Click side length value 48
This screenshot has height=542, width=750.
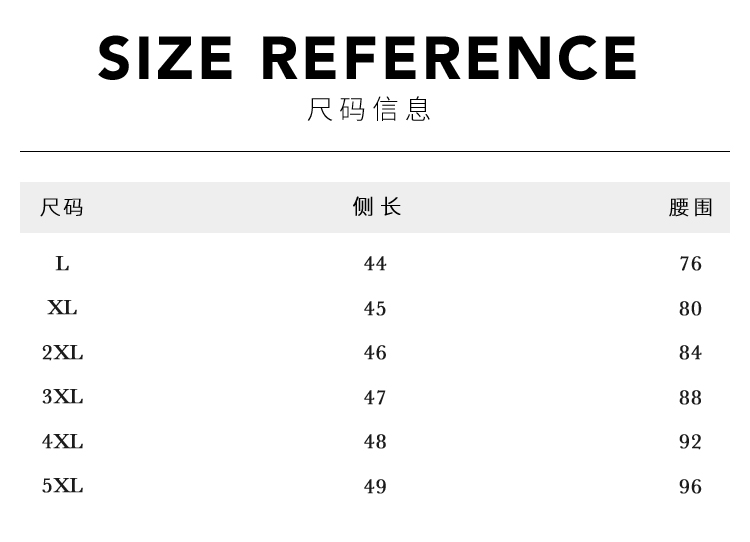[375, 442]
